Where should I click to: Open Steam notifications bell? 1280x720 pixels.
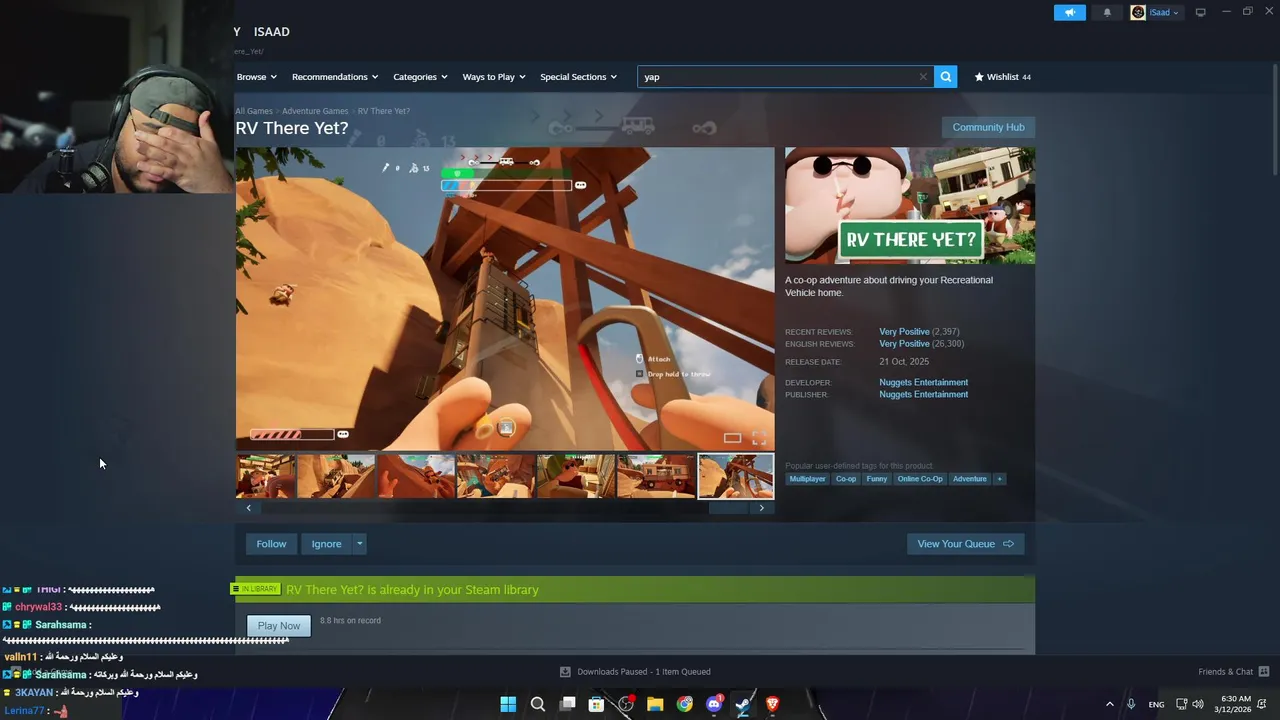[1107, 13]
